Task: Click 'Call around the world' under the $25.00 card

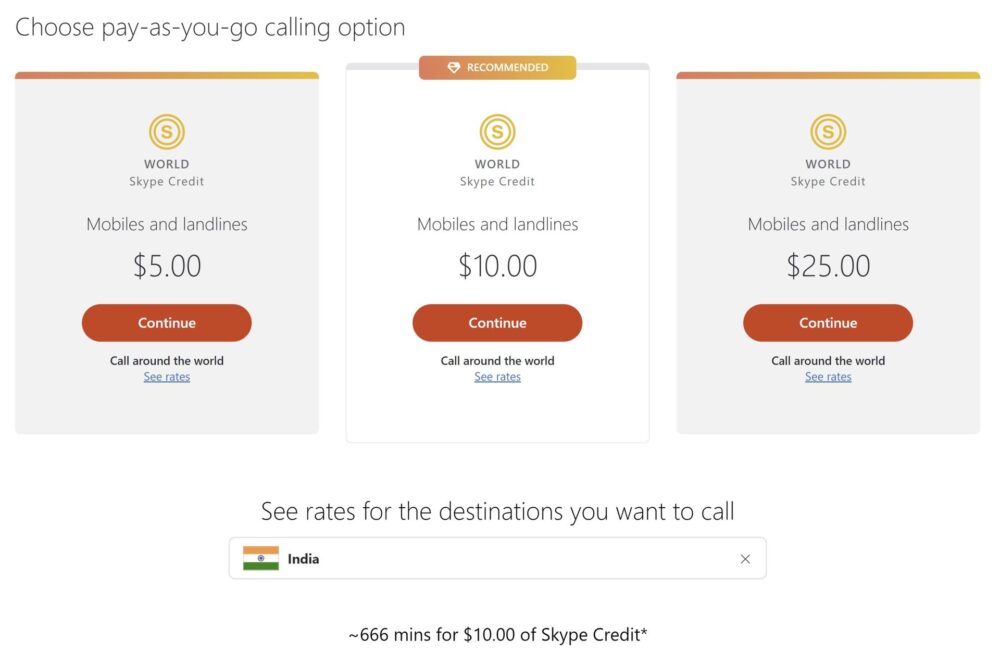Action: point(828,361)
